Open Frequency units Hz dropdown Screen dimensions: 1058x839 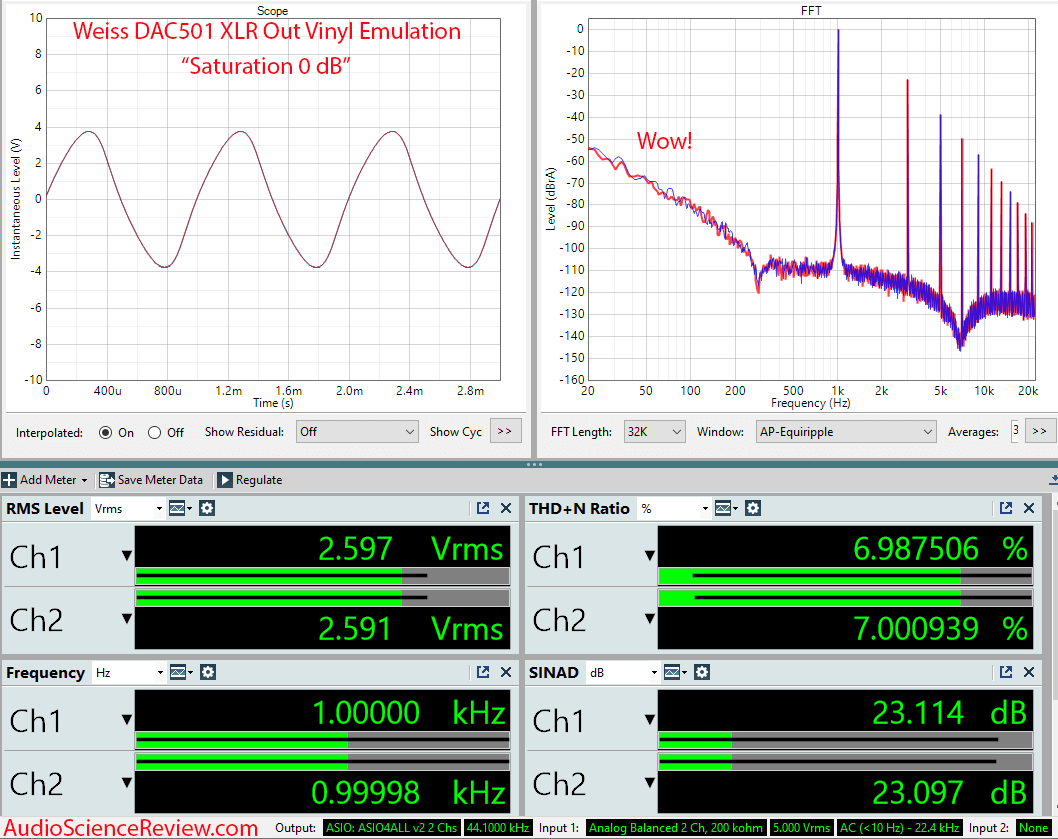pyautogui.click(x=128, y=673)
